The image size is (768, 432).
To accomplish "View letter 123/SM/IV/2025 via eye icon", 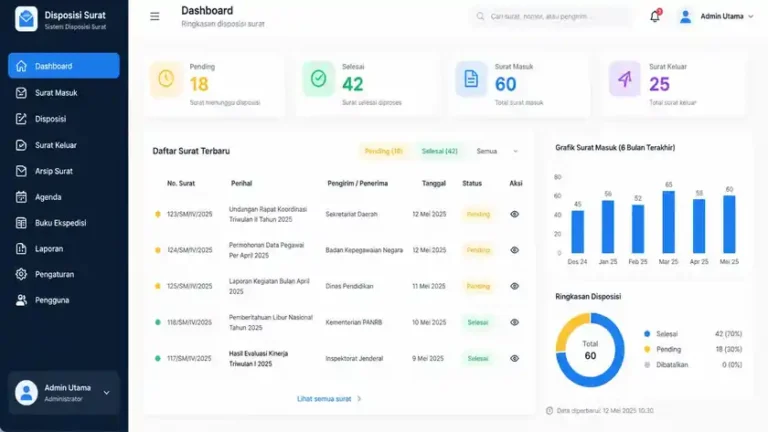I will pyautogui.click(x=514, y=214).
